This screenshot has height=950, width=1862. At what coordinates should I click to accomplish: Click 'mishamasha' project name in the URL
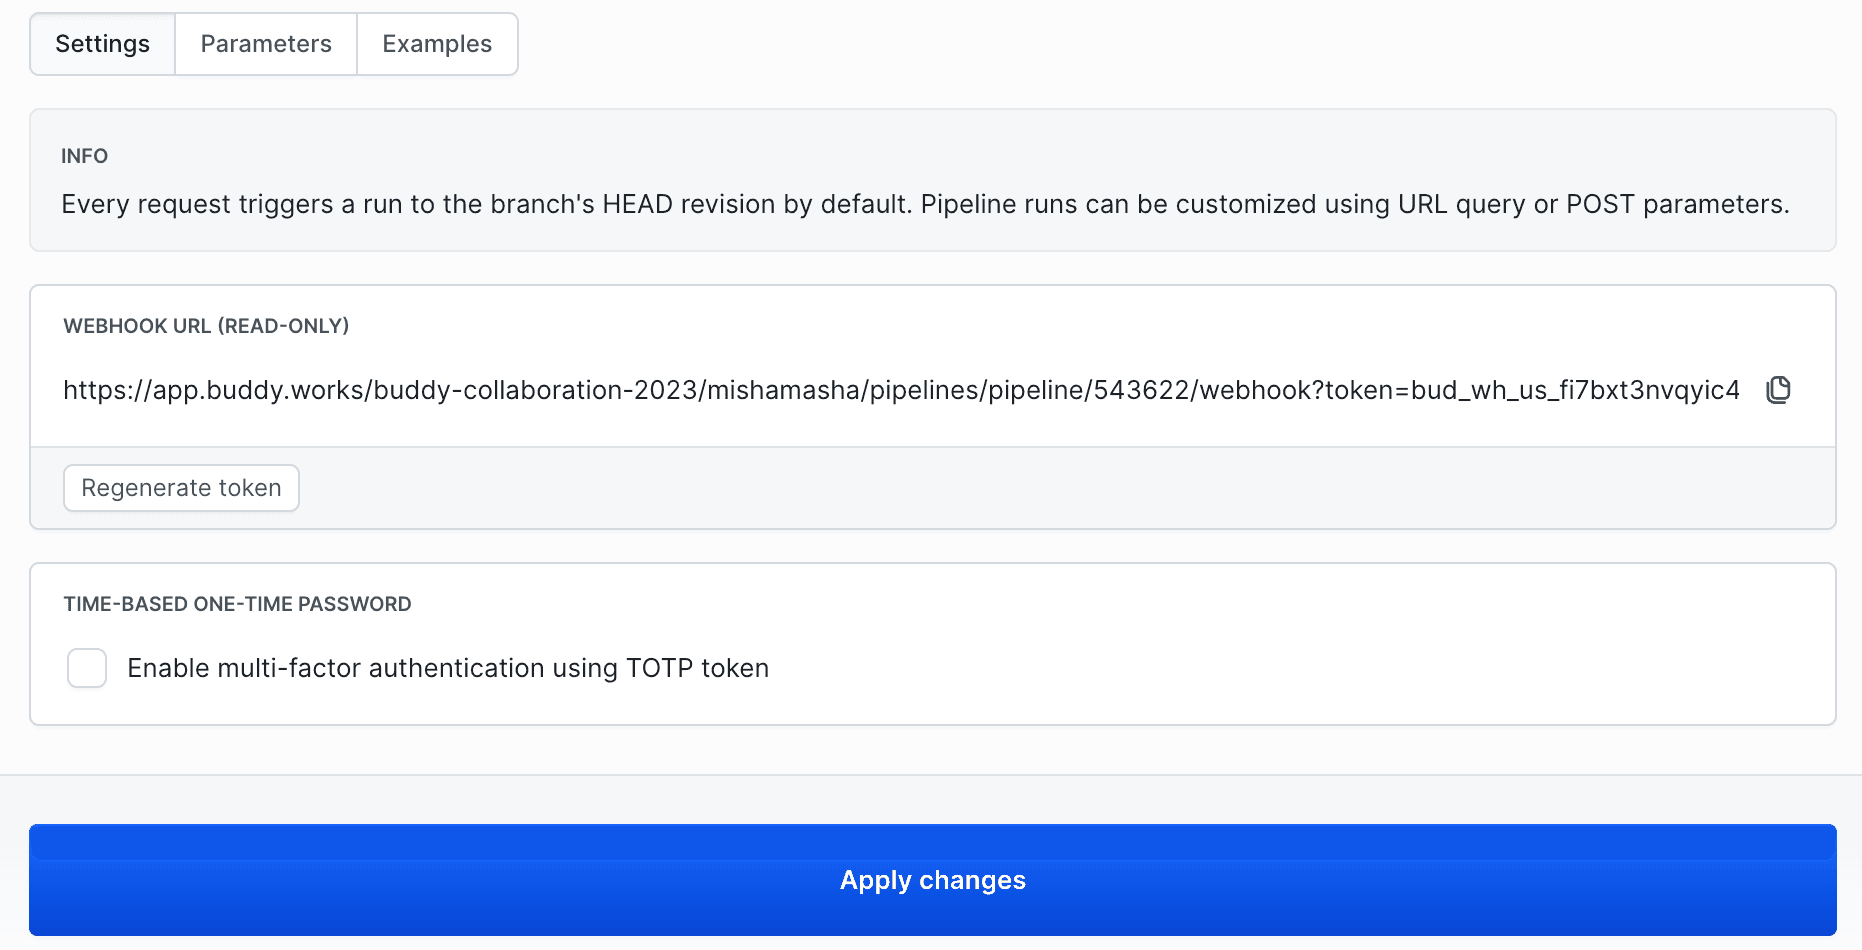(784, 390)
